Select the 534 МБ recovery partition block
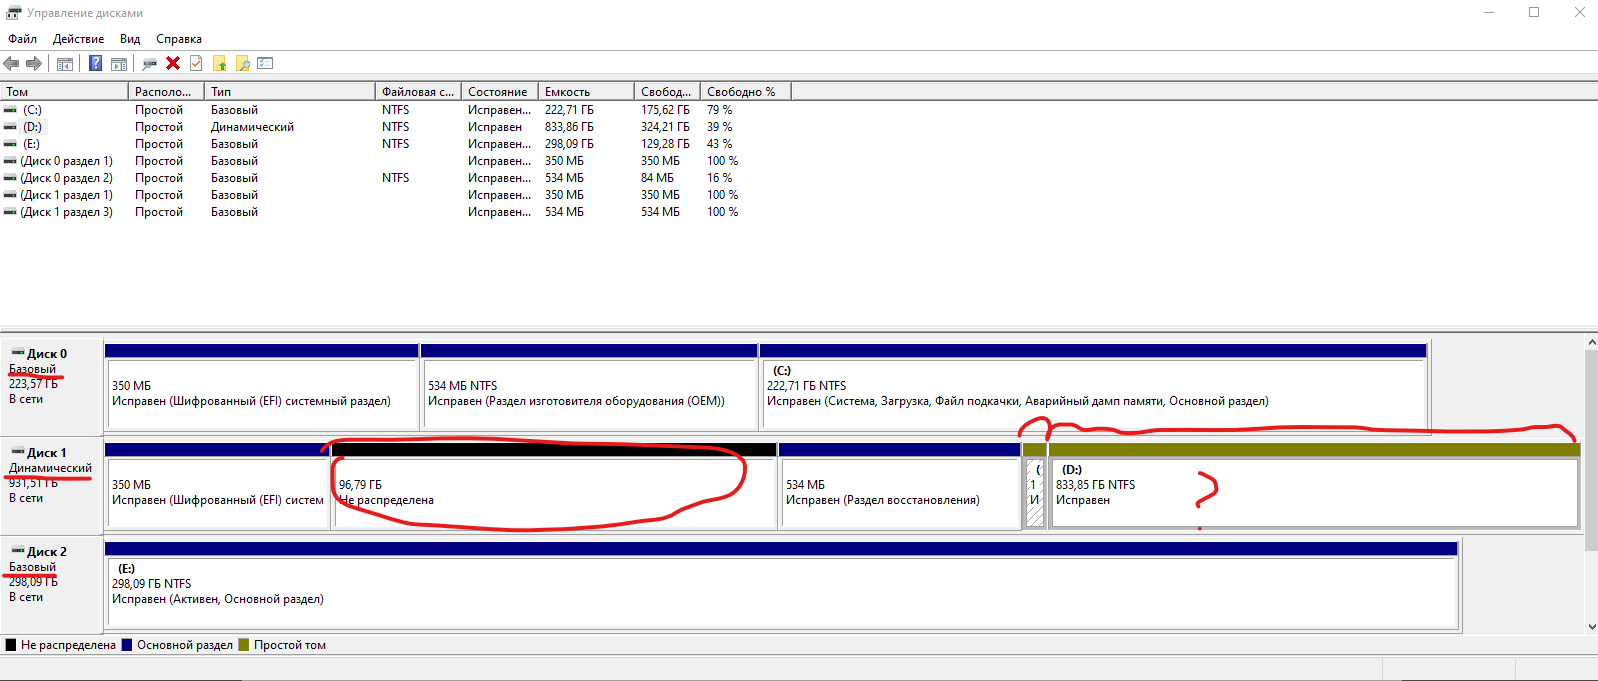The image size is (1598, 681). point(899,486)
